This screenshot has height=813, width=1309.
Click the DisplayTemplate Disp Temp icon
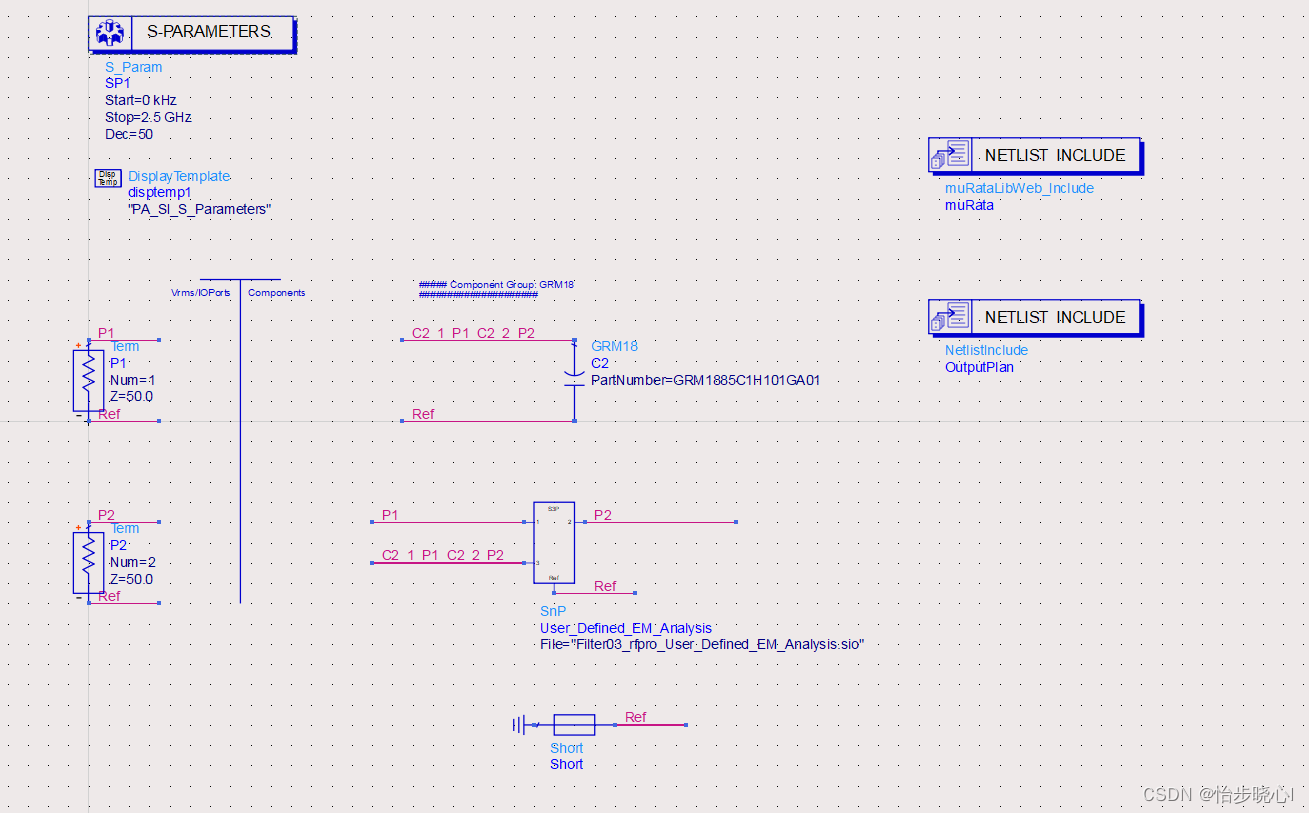point(107,177)
